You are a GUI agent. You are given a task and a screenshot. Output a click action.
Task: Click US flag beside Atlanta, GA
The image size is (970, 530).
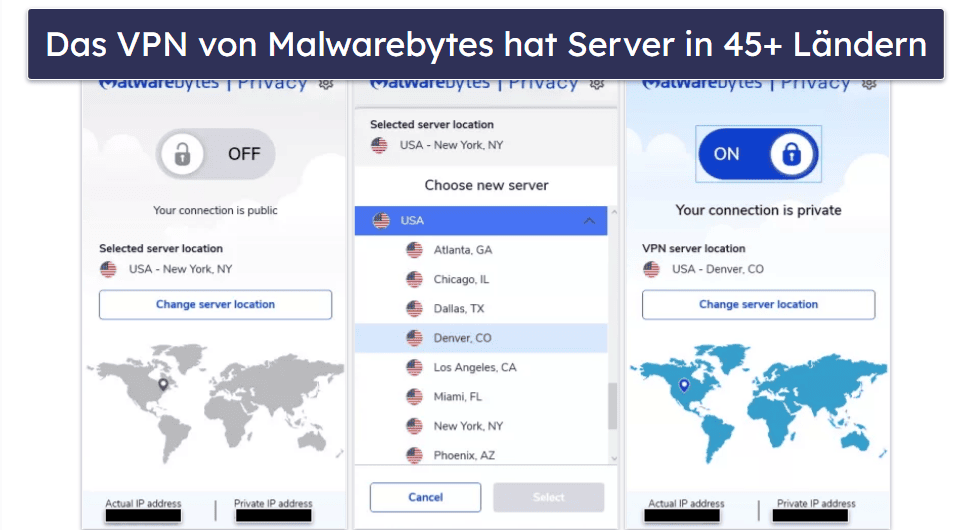(414, 250)
